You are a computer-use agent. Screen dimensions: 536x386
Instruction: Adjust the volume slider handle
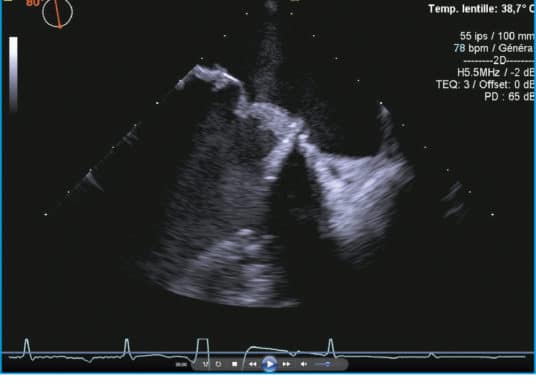(327, 364)
